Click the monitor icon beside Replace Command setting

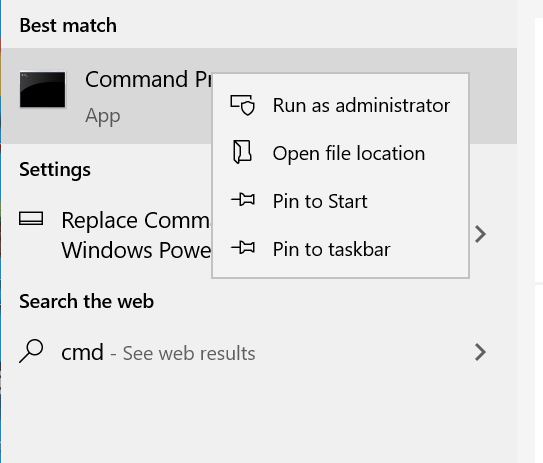[31, 219]
